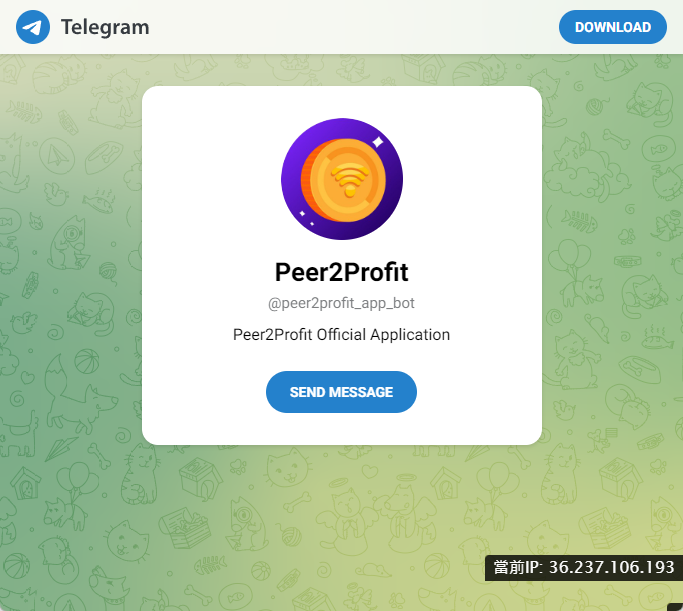Click the 當前IP label overlay
This screenshot has height=611, width=683.
coord(518,567)
